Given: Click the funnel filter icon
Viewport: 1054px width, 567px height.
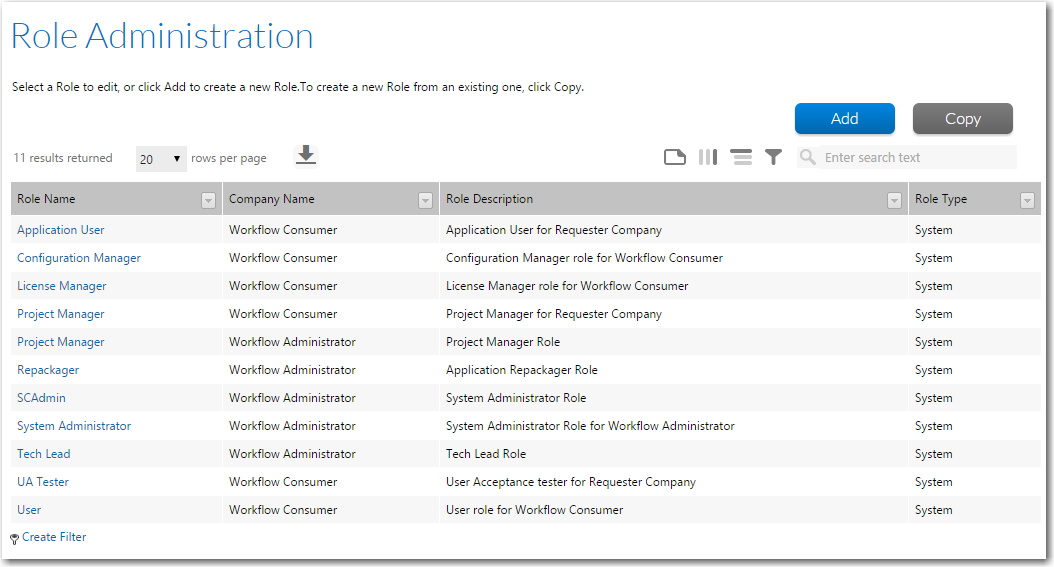Looking at the screenshot, I should point(773,157).
